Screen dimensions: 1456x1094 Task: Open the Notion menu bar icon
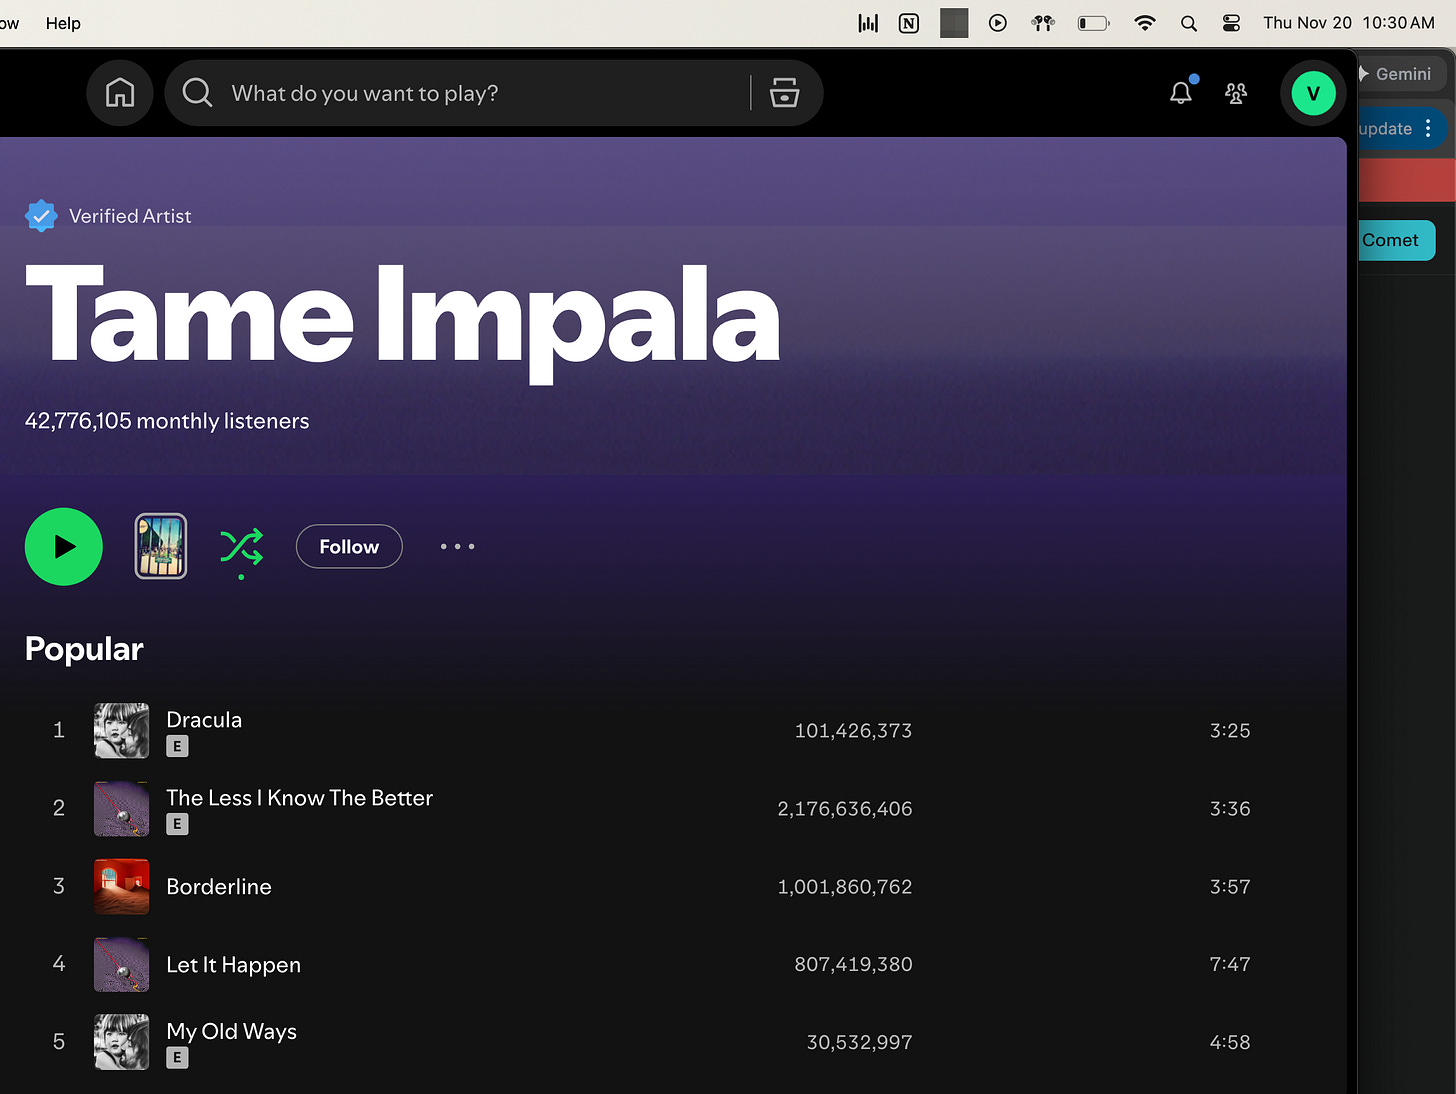pyautogui.click(x=909, y=23)
